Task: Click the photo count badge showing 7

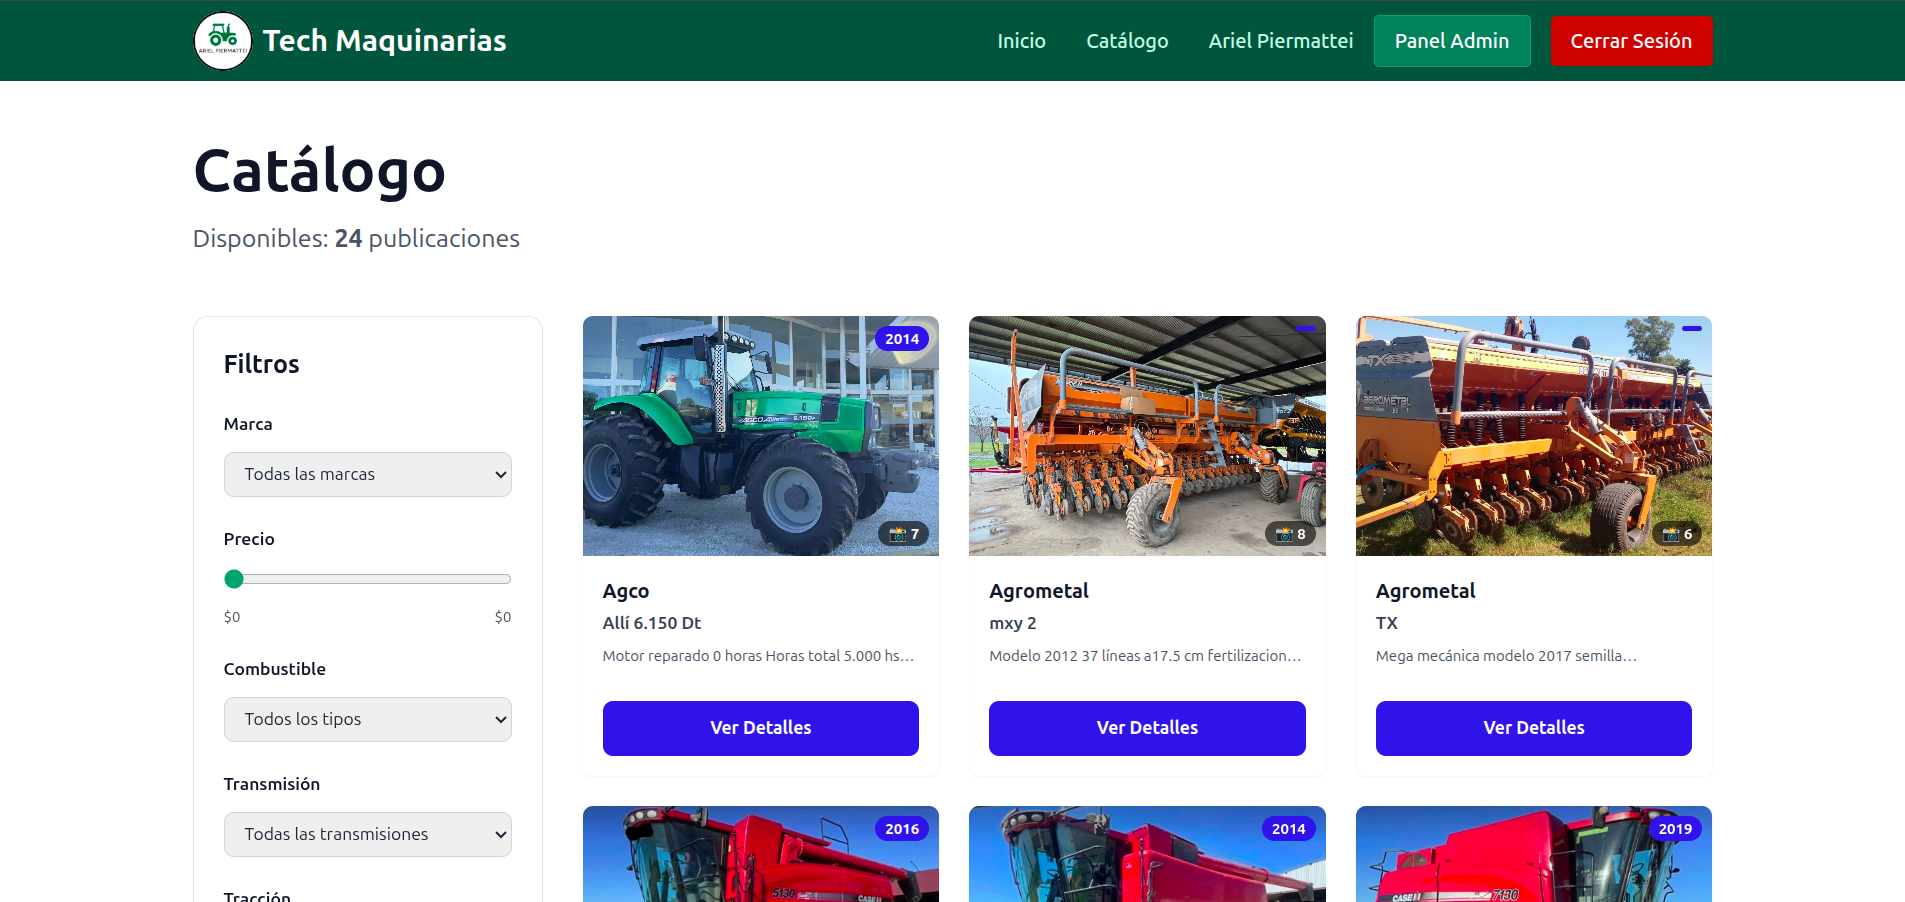Action: (903, 534)
